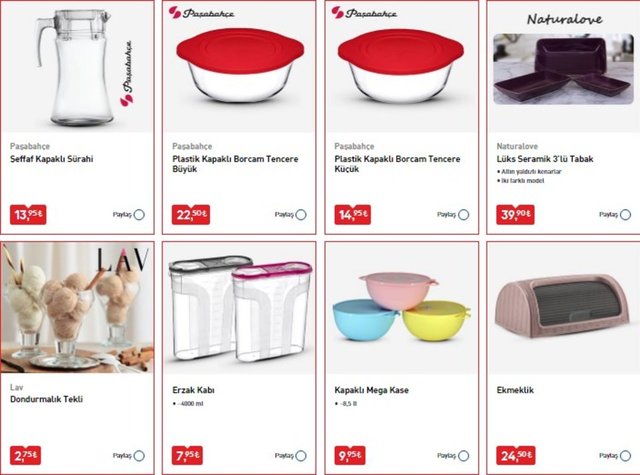Select Paylaş circle on Dondurmalık Tekli
The height and width of the screenshot is (475, 640).
(139, 456)
